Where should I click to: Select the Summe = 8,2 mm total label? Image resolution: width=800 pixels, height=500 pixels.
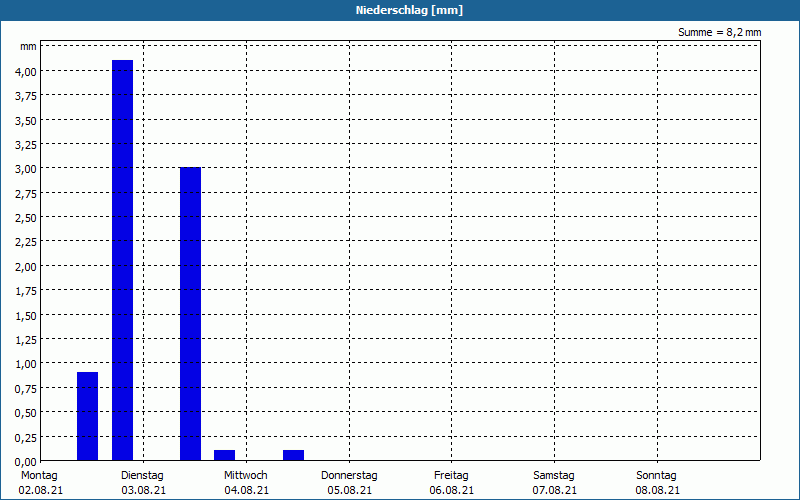click(719, 32)
